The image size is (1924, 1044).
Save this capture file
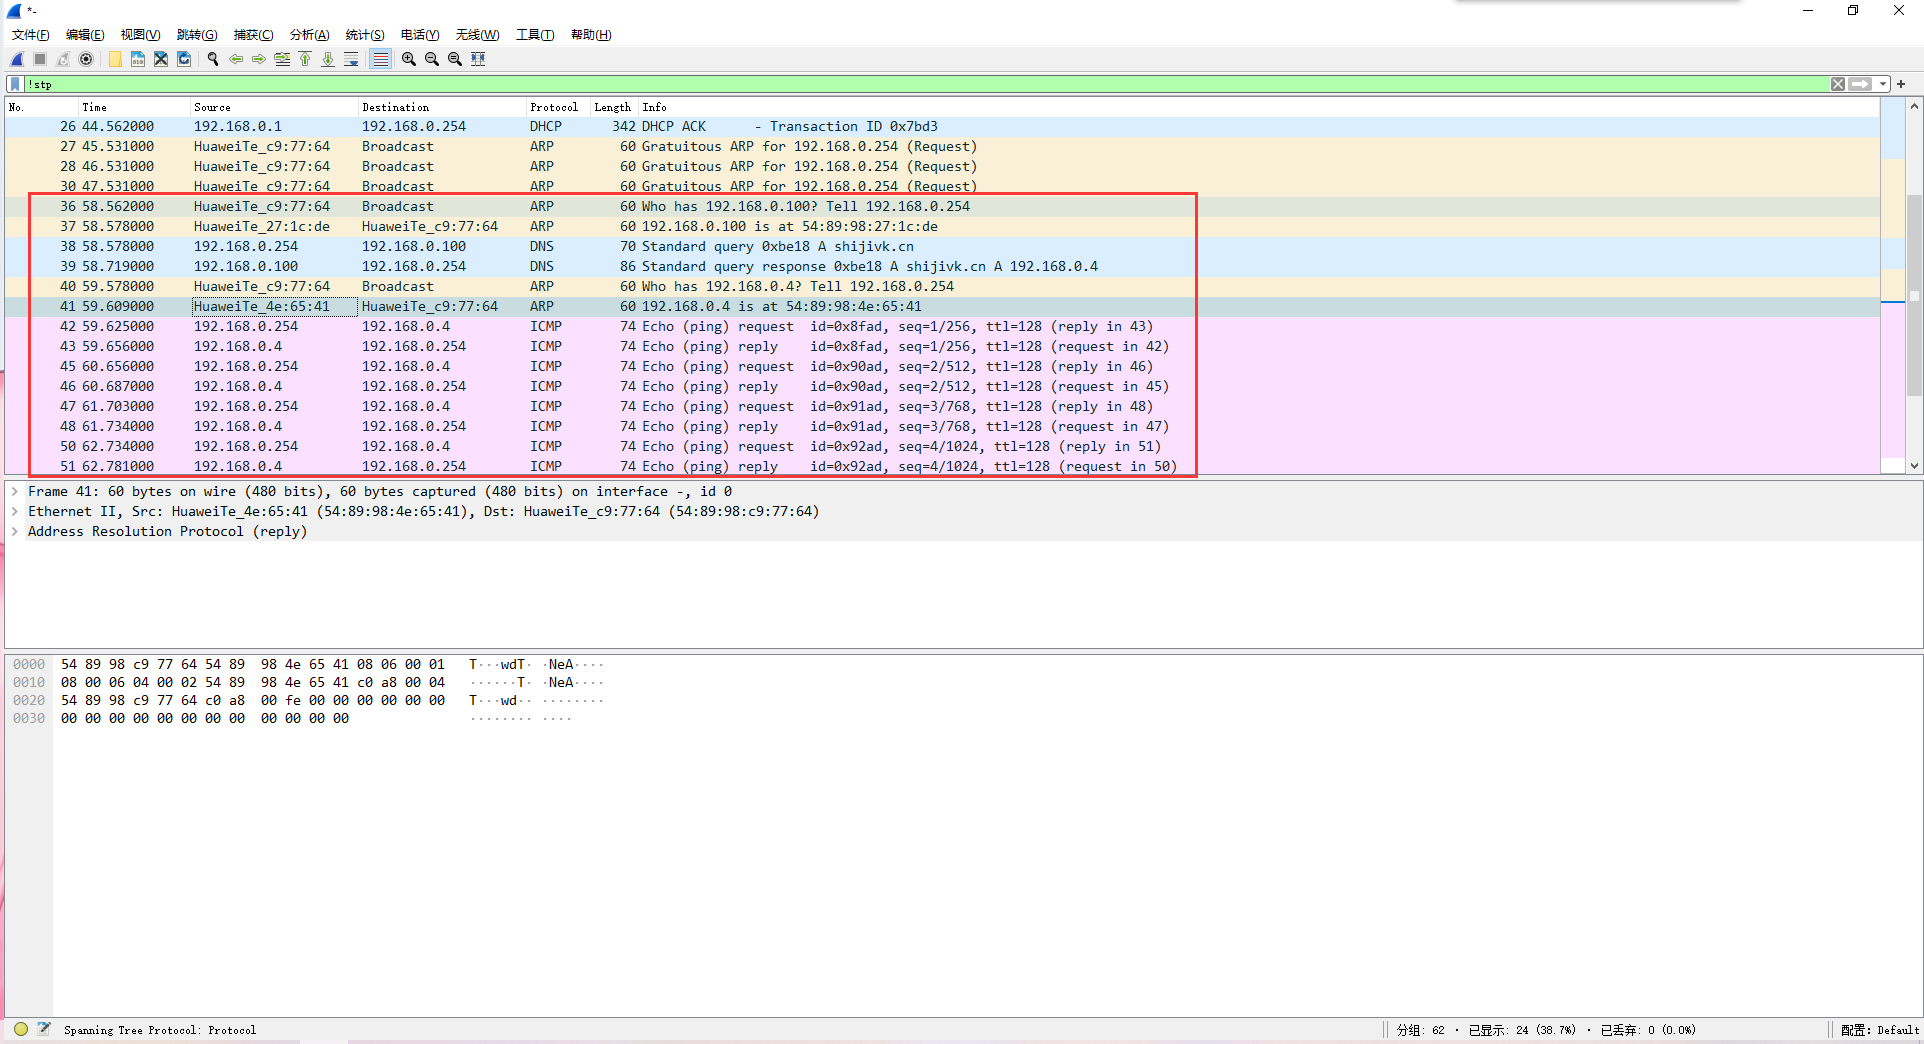point(138,59)
